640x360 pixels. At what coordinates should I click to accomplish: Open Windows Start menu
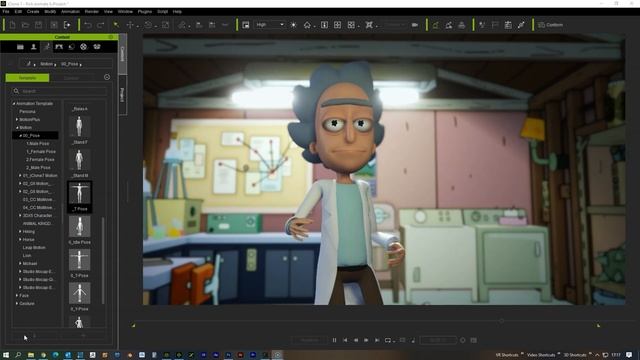tap(6, 355)
